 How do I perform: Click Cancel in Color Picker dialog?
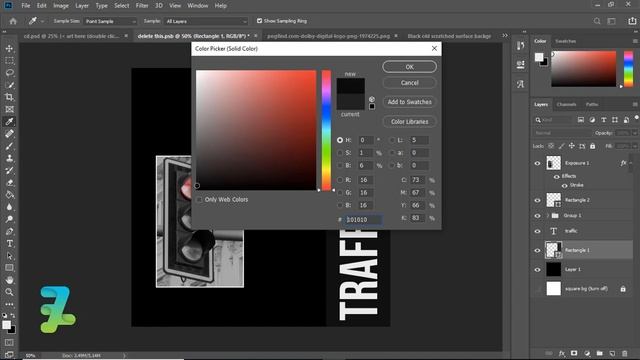409,83
